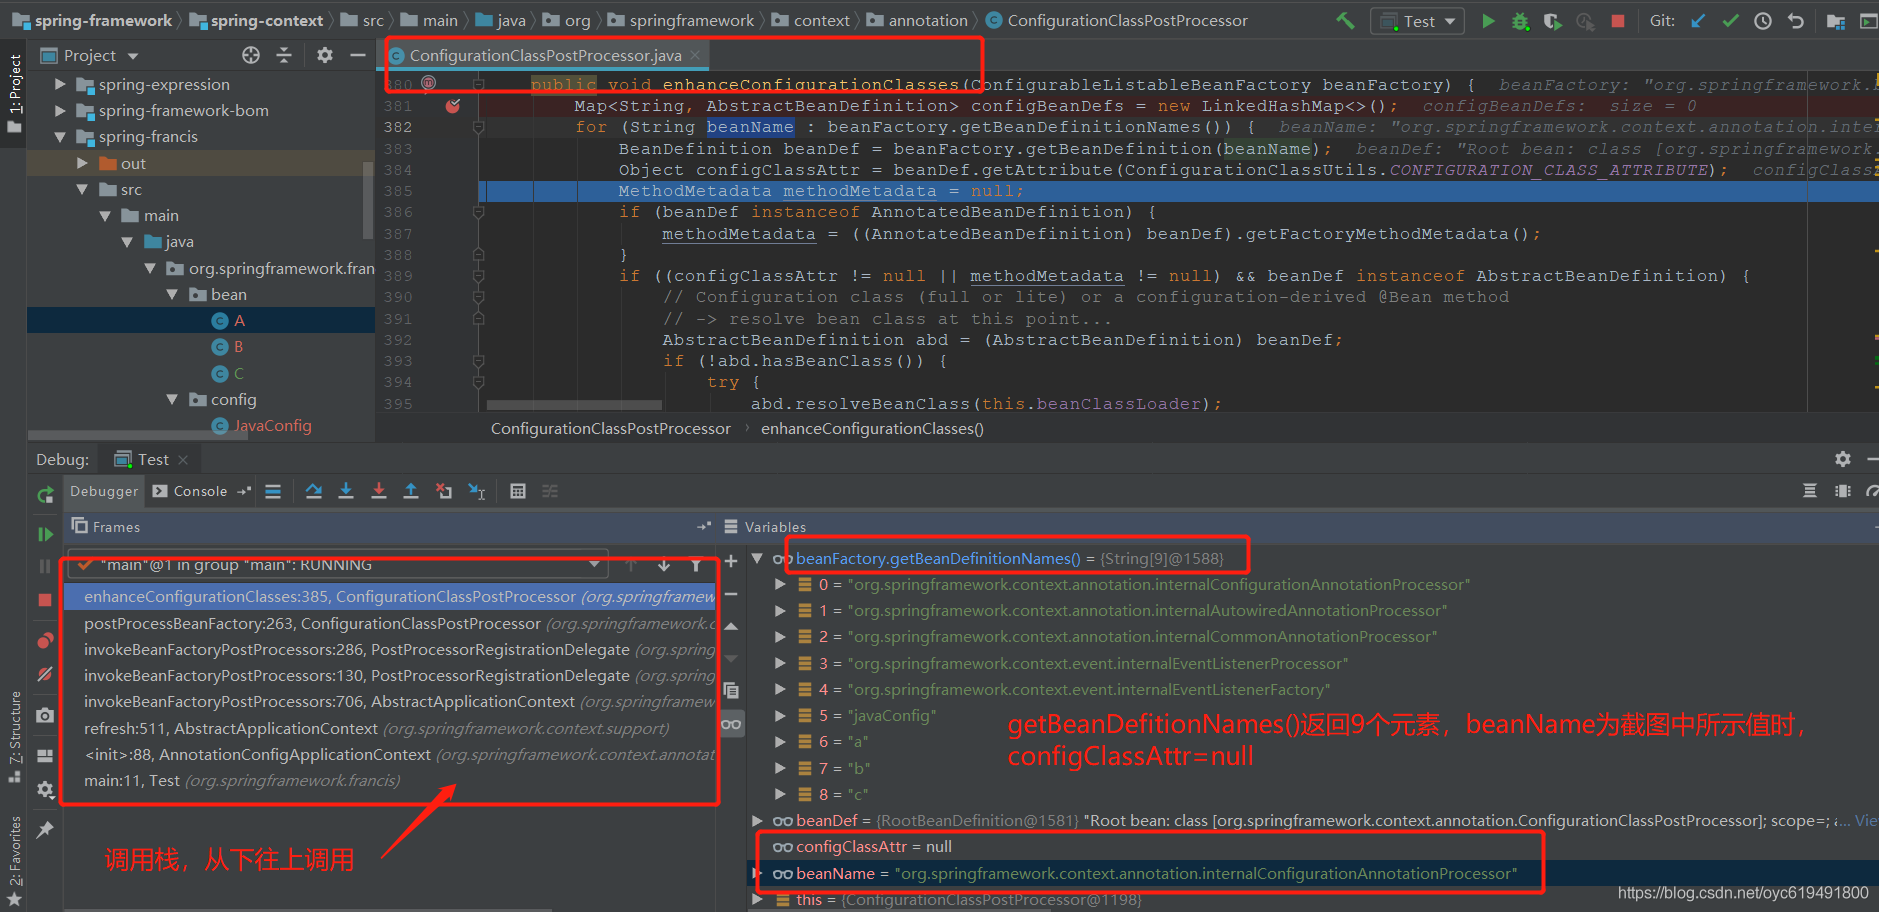Toggle the 1: Project tool window
The height and width of the screenshot is (912, 1879).
pos(14,93)
